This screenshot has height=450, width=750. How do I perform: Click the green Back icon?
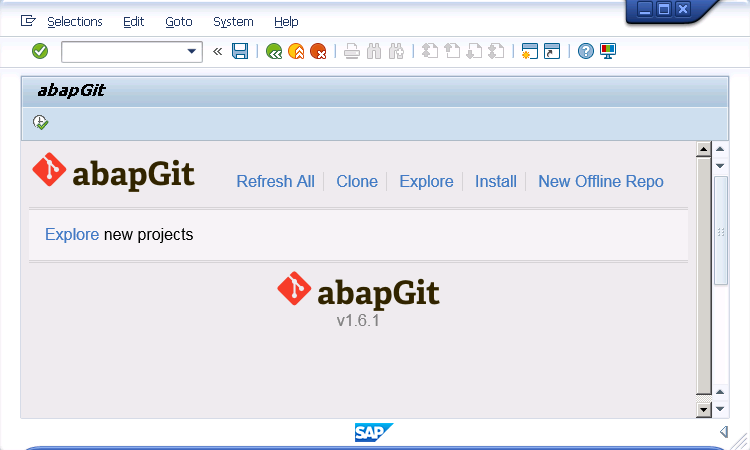coord(274,51)
